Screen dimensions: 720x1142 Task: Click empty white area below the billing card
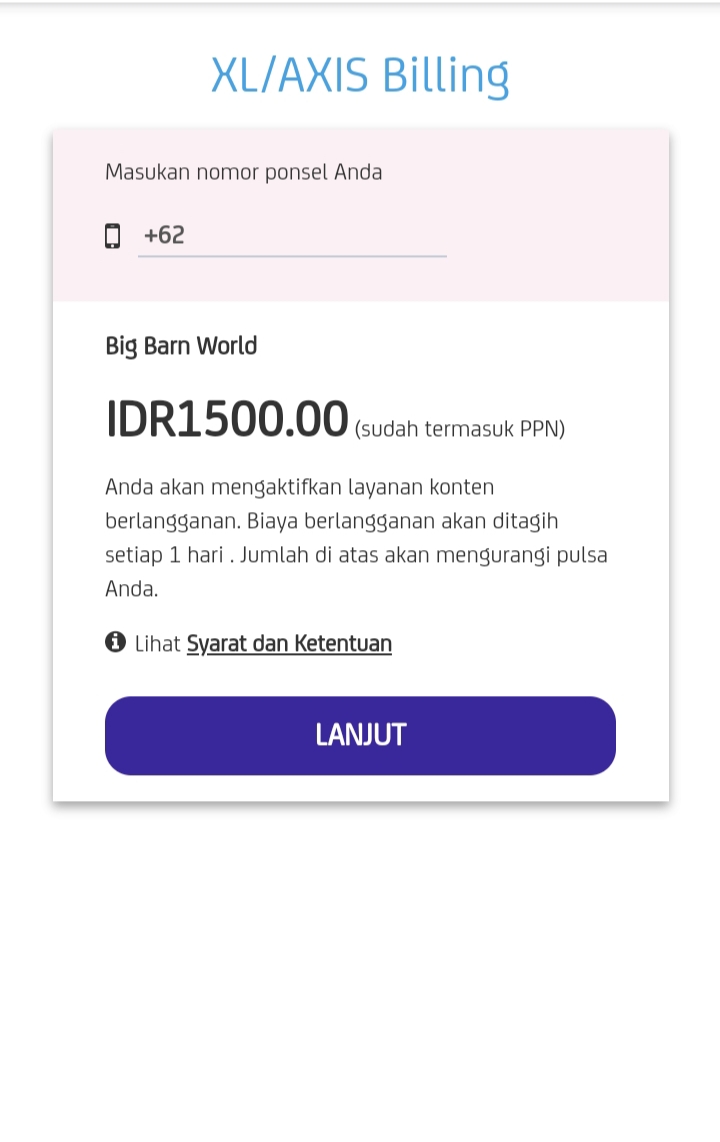click(x=360, y=960)
